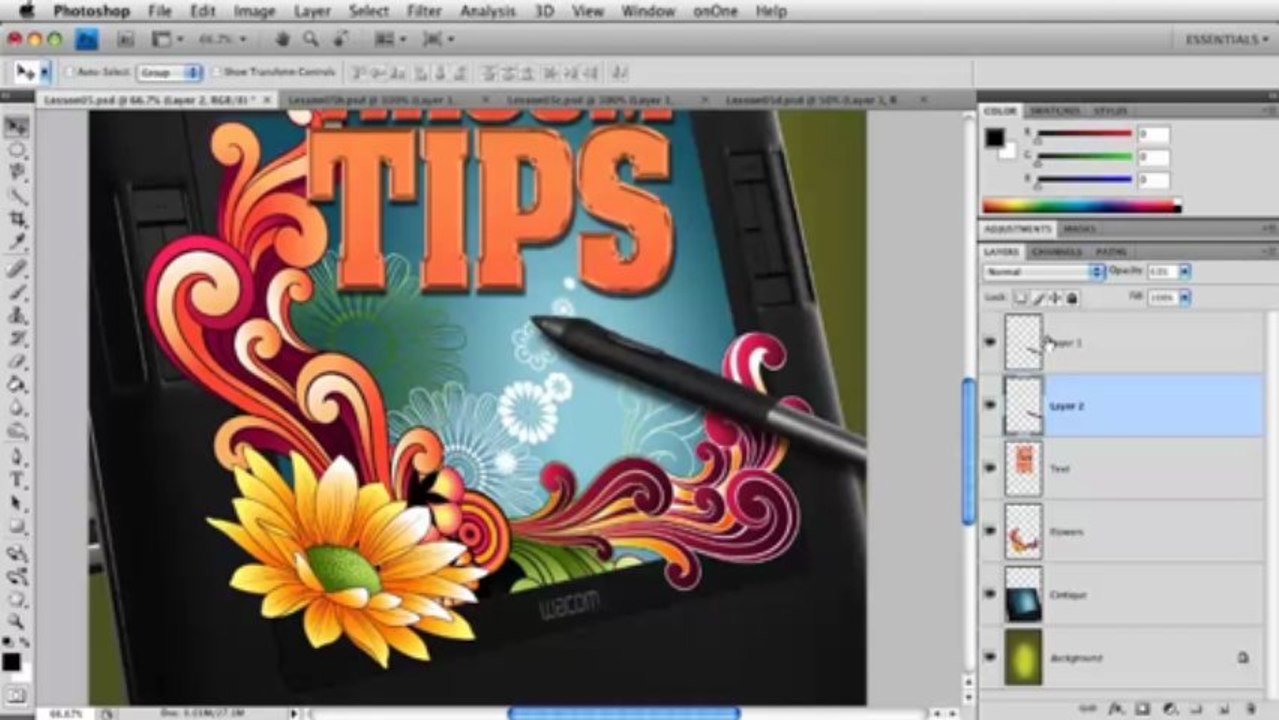Screen dimensions: 1279x720
Task: Click the Lock image pixels brush icon
Action: [x=1038, y=298]
